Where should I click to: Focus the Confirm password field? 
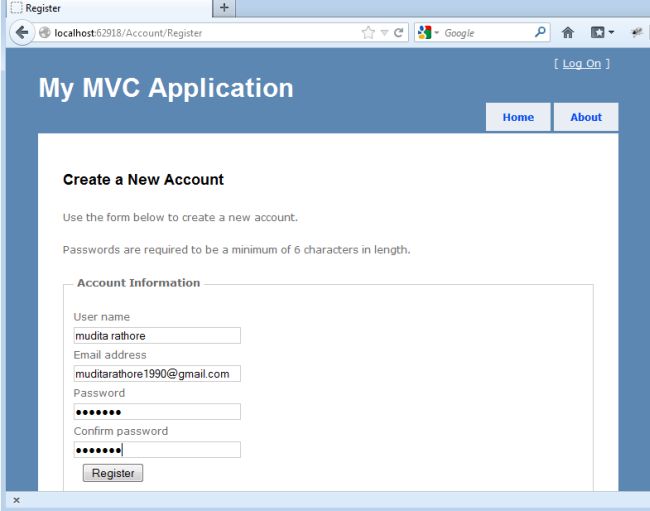click(x=157, y=450)
